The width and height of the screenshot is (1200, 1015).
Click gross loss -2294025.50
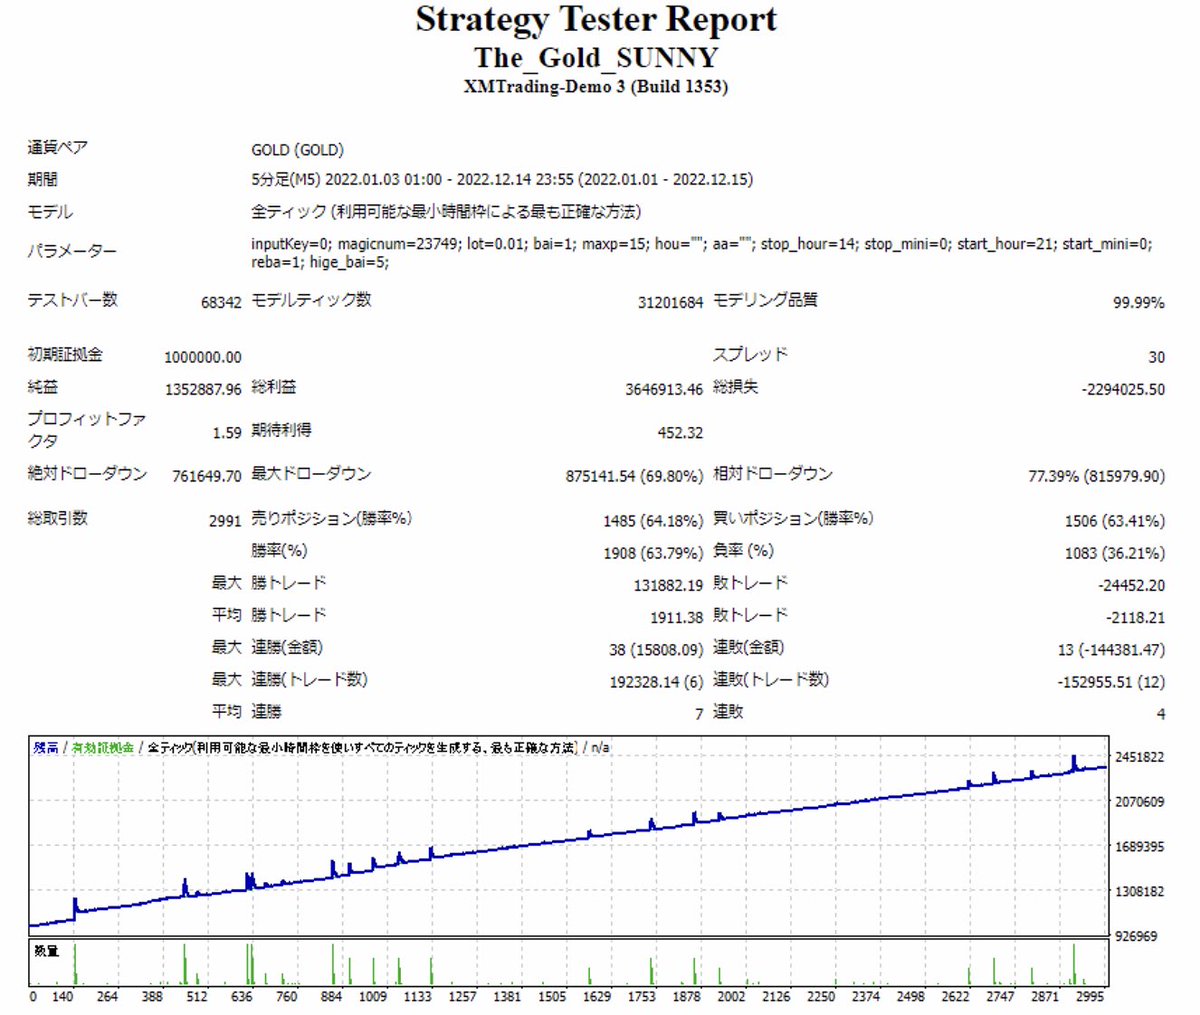click(x=1123, y=389)
